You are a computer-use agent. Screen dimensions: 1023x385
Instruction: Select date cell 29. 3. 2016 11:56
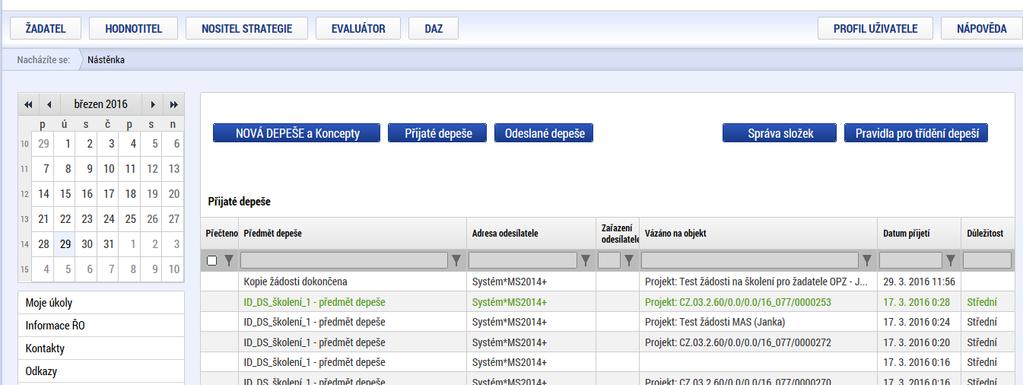919,282
